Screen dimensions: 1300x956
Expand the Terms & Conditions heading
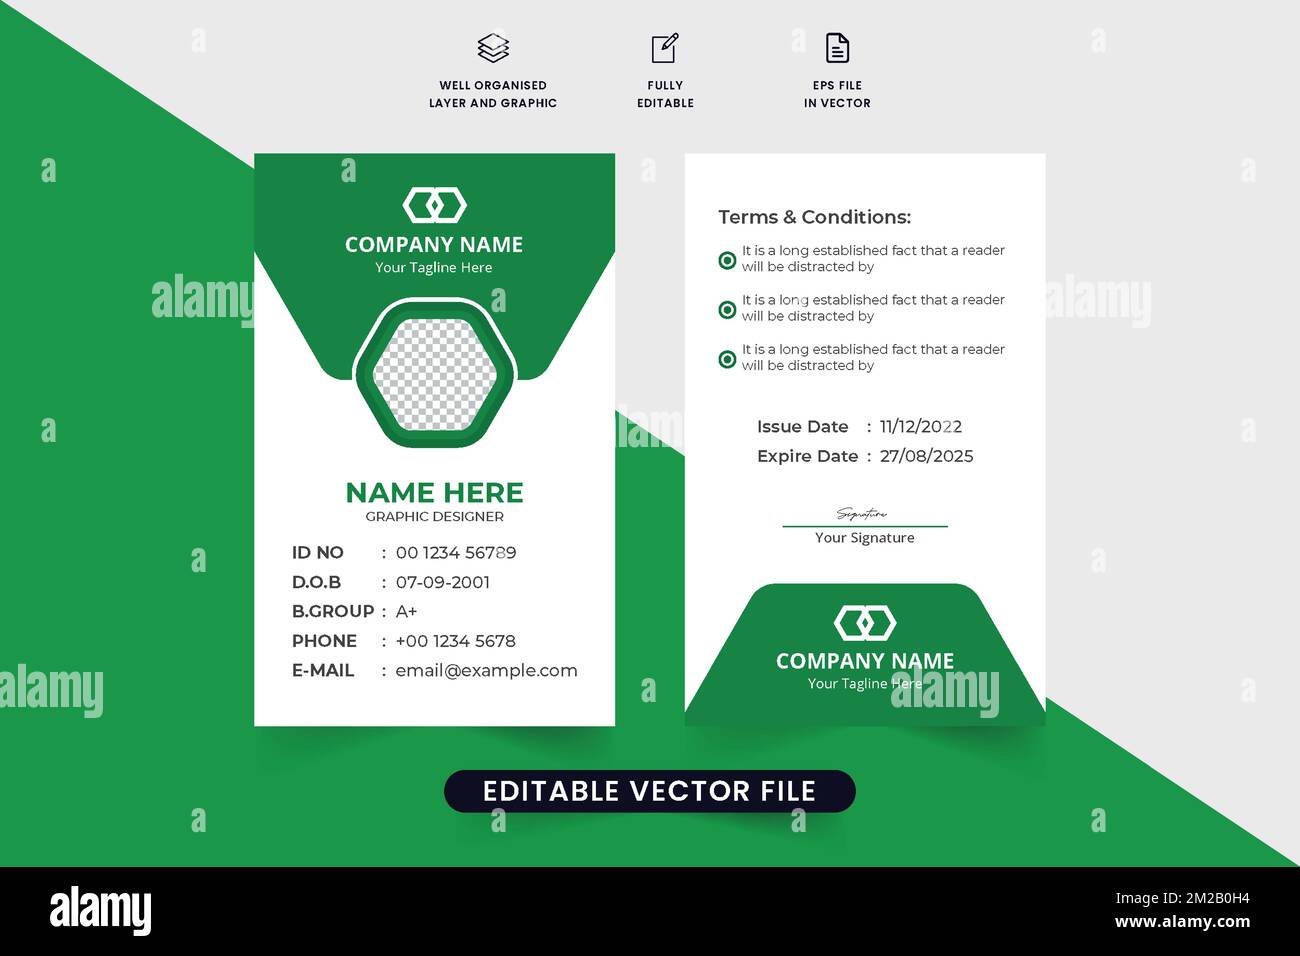(814, 217)
